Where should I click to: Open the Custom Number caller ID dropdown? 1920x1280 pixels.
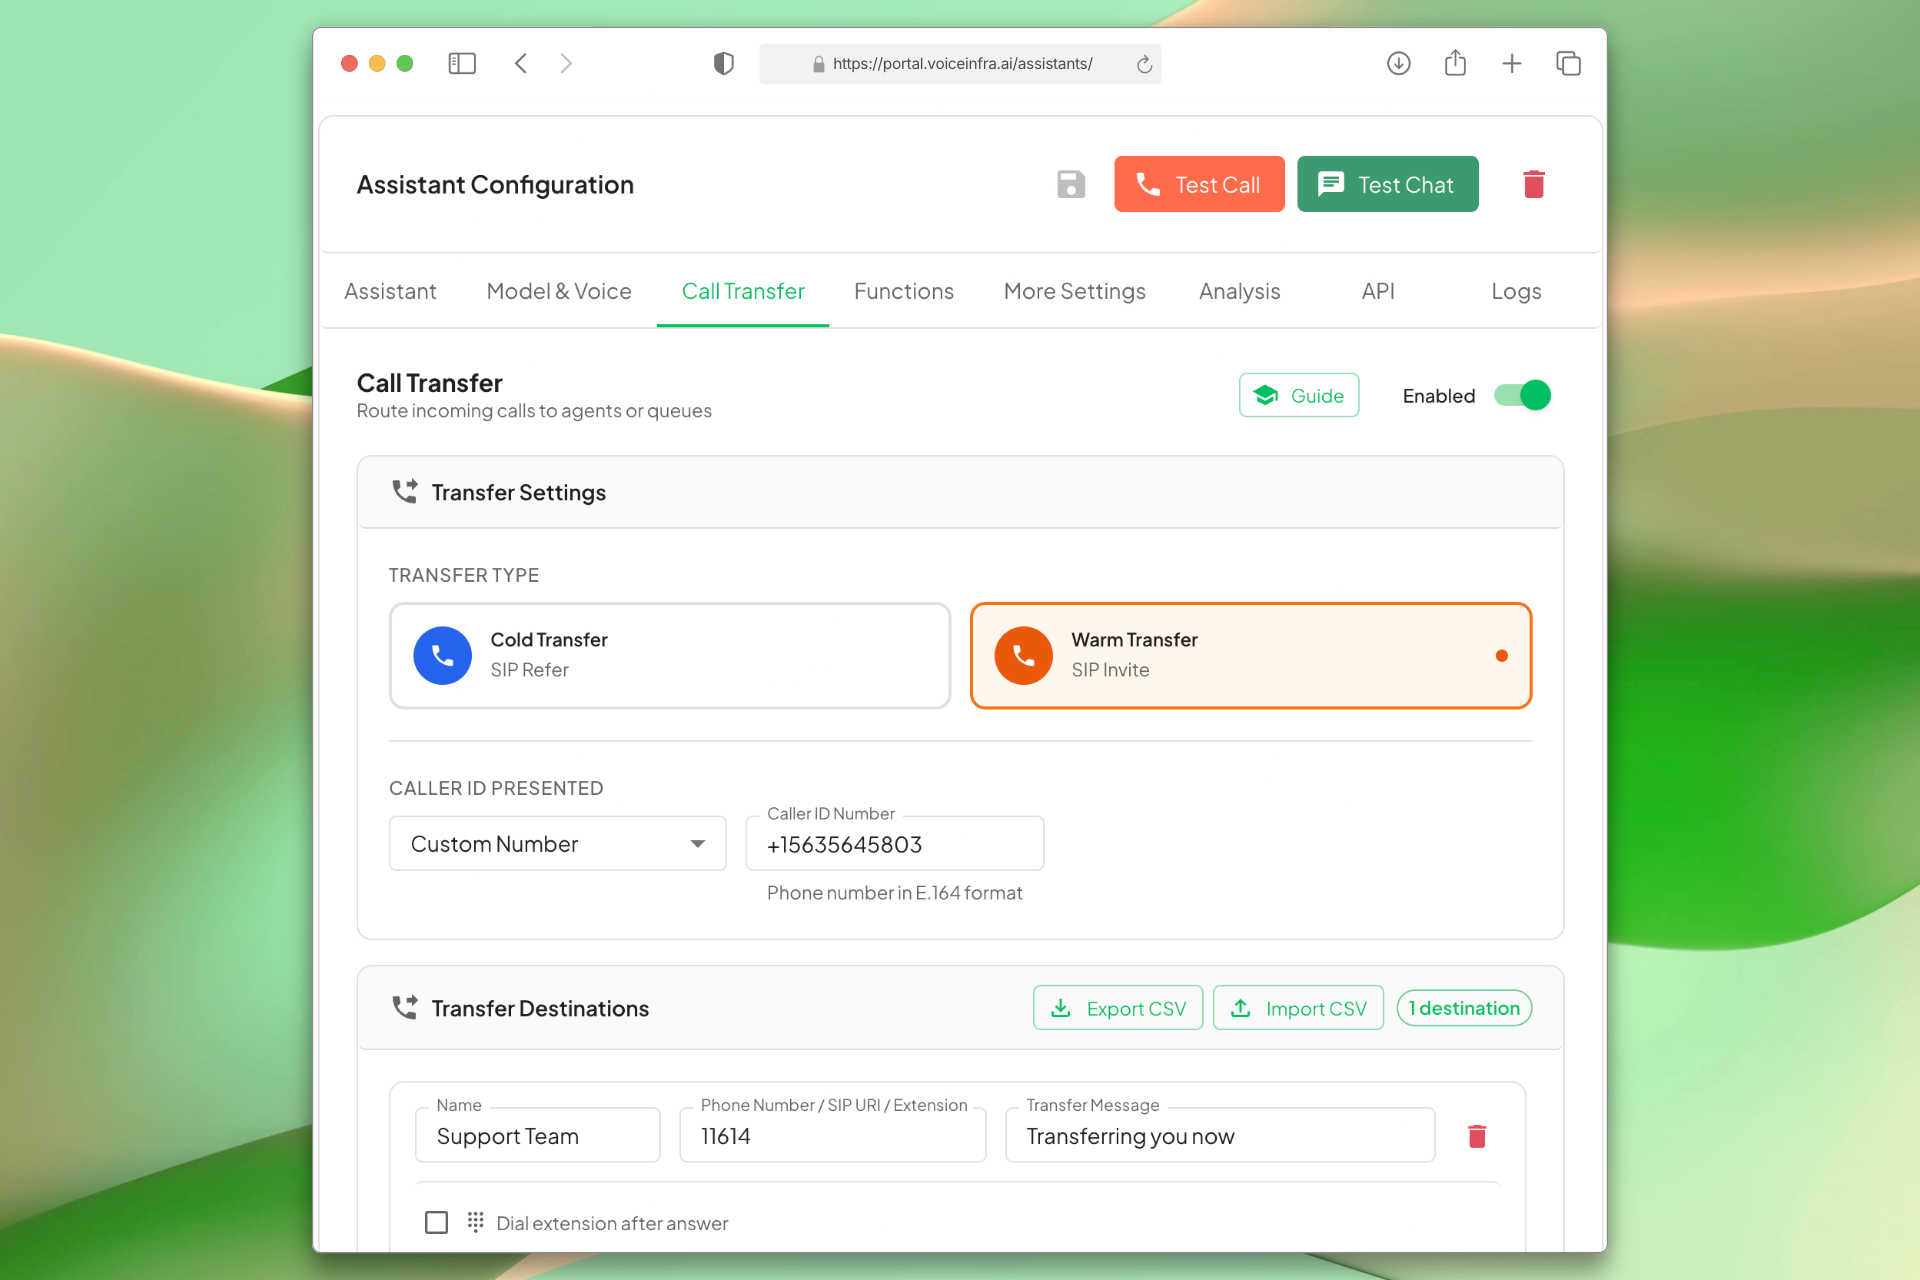click(557, 844)
